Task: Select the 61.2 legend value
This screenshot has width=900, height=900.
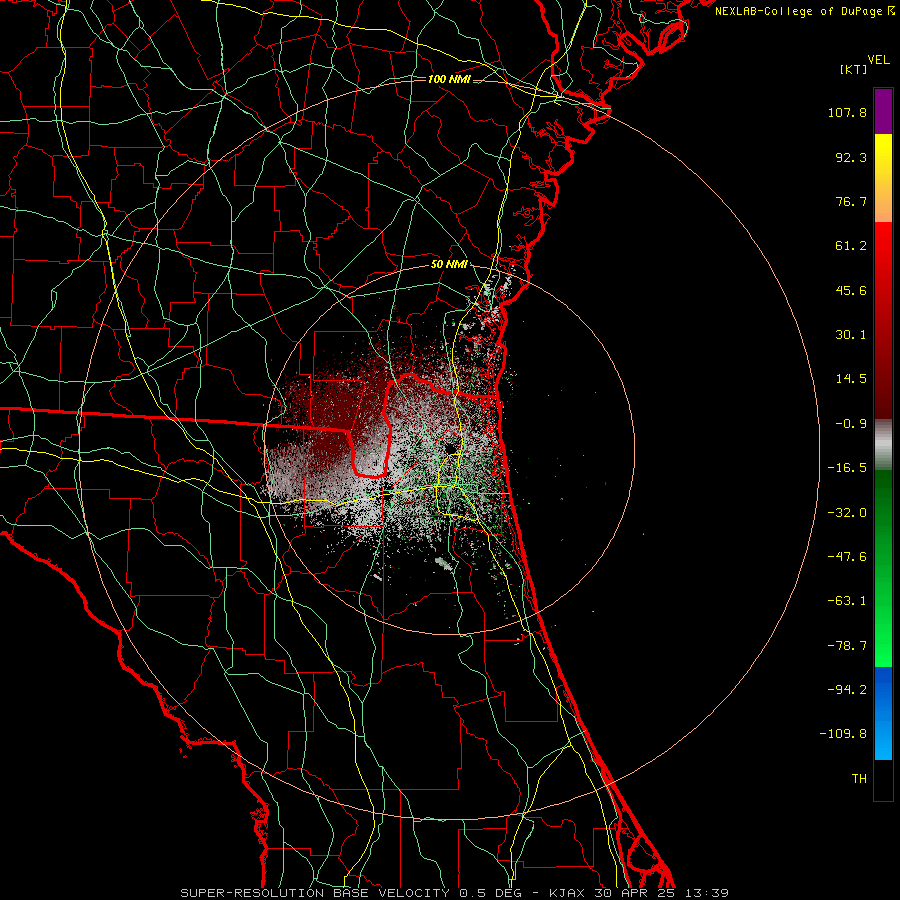Action: [851, 246]
